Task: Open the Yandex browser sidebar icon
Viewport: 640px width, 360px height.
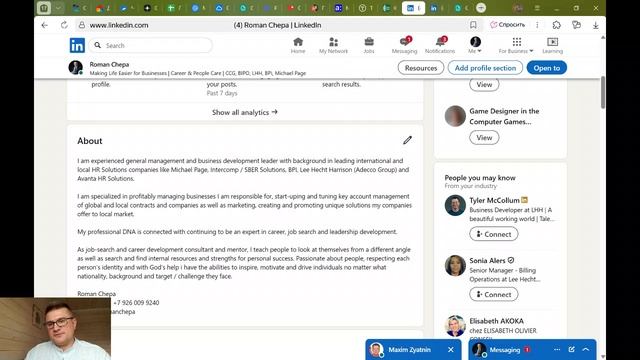Action: tap(576, 25)
